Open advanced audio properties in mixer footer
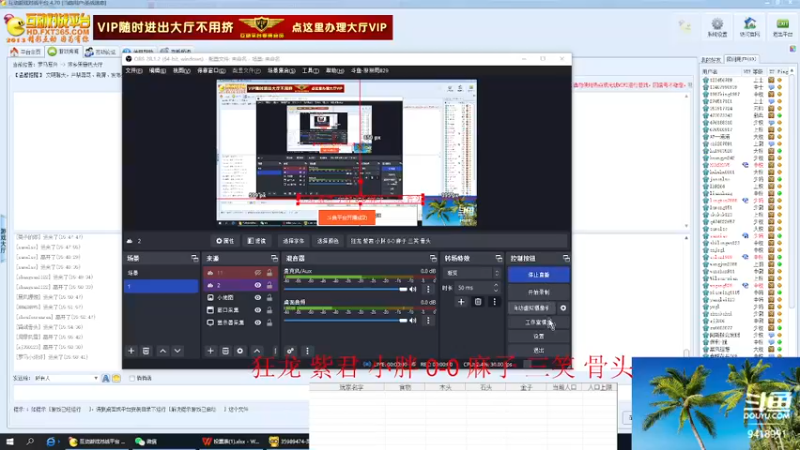 tap(290, 351)
